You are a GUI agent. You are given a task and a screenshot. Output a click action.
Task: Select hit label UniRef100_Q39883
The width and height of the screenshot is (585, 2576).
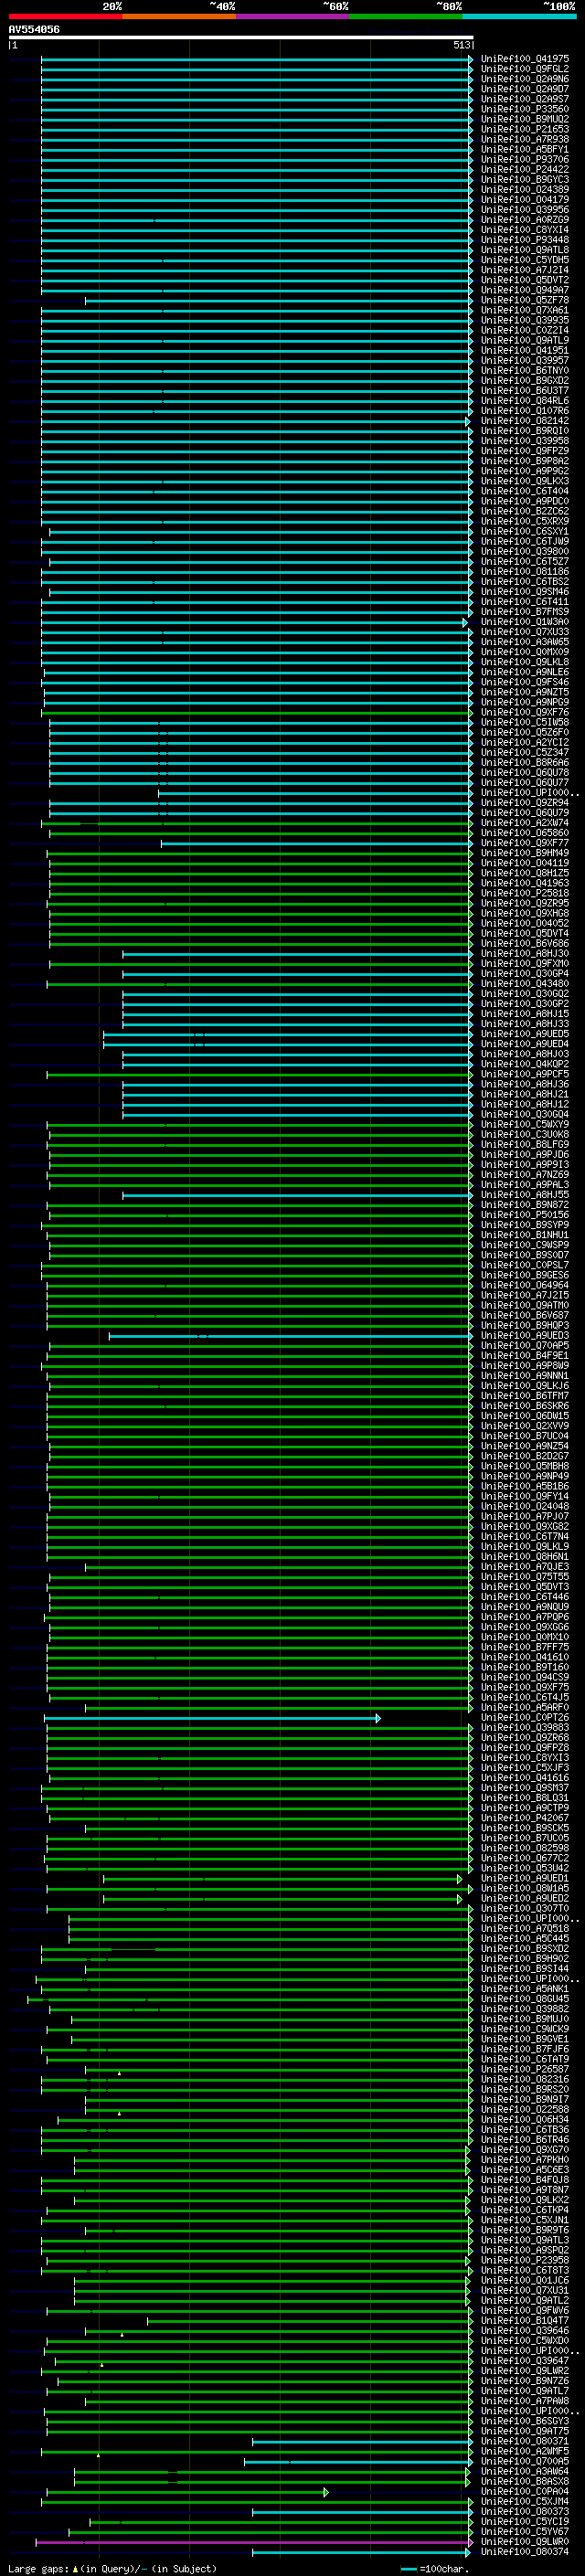click(524, 1728)
